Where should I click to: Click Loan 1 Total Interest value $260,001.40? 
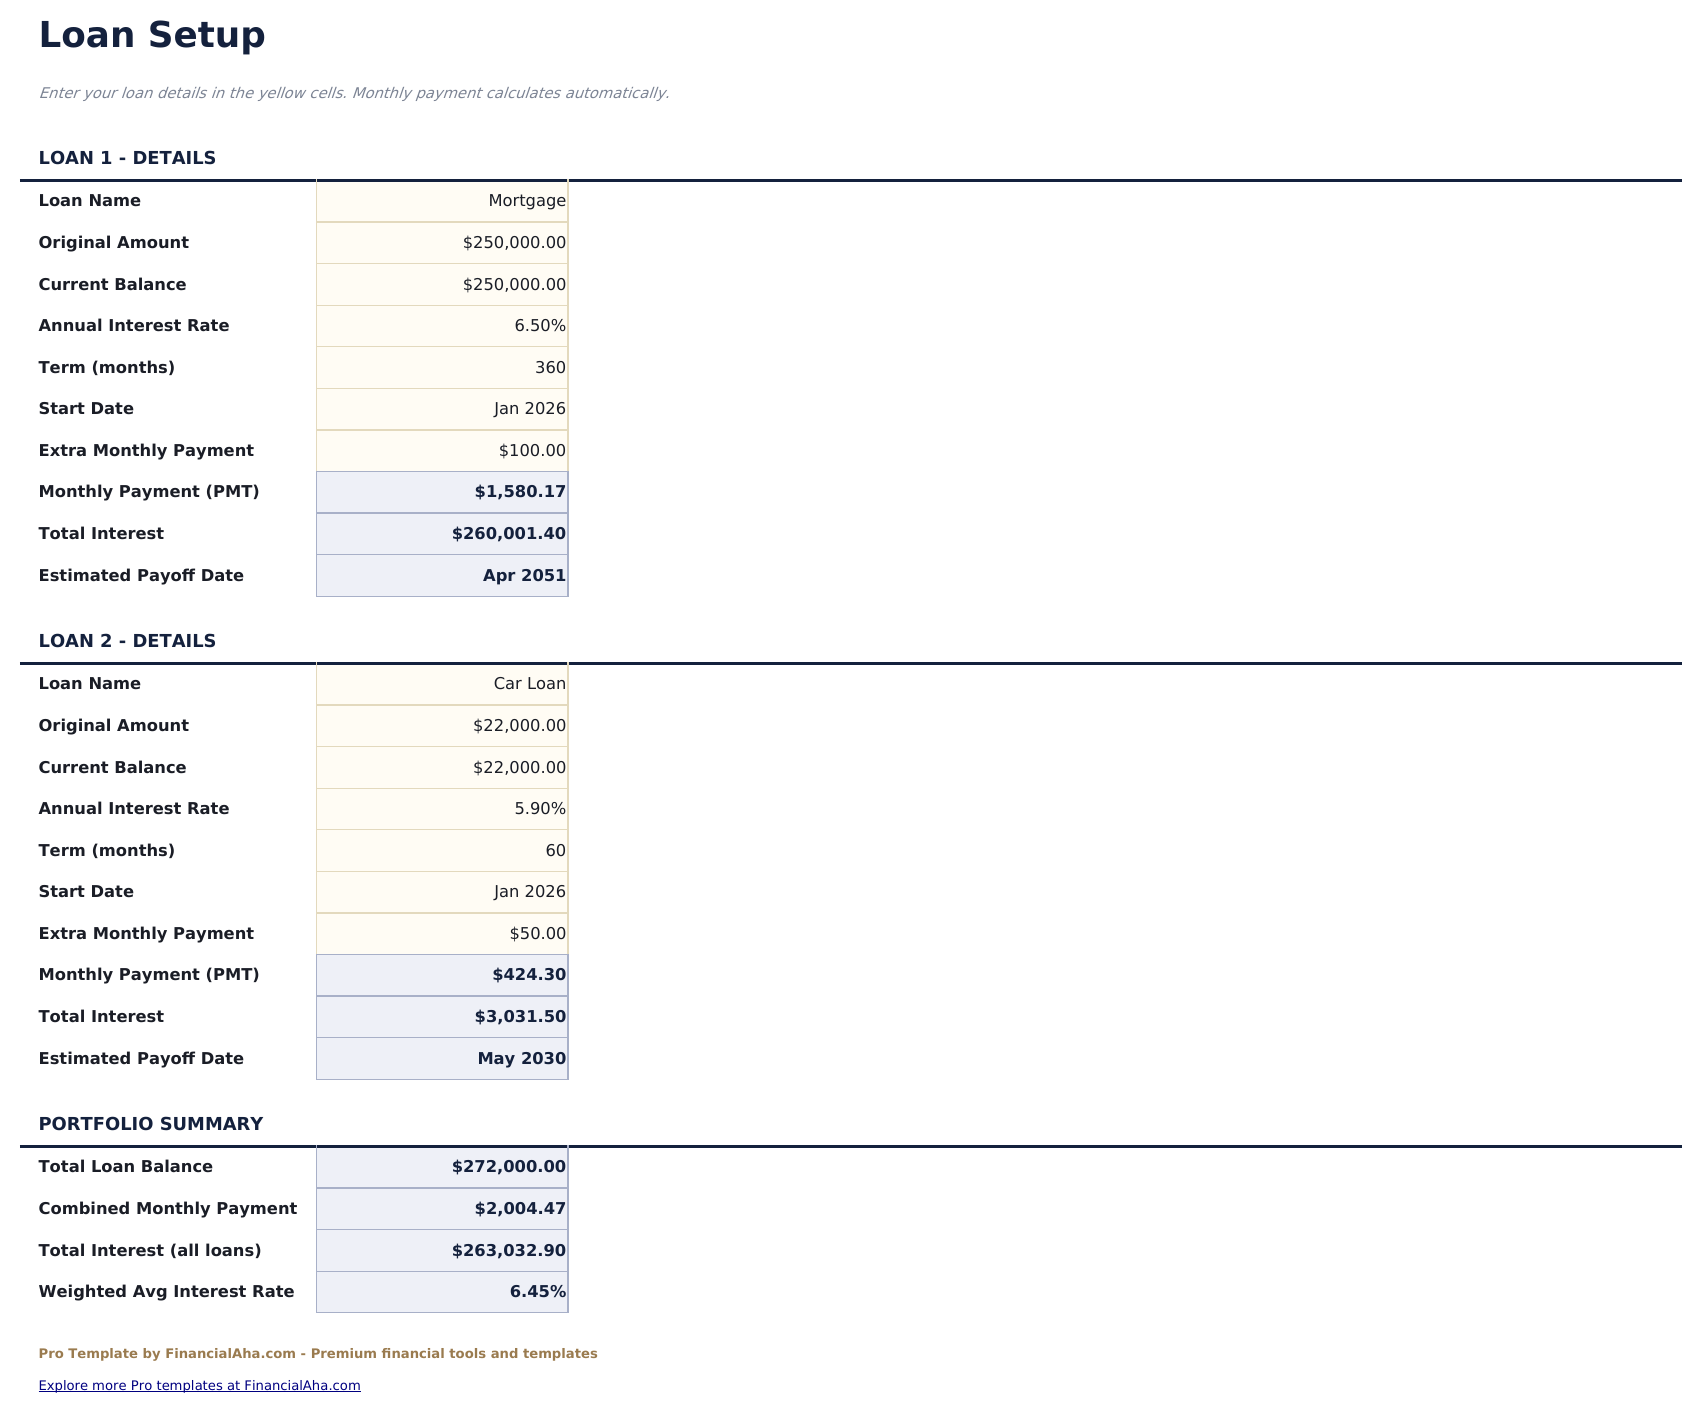(442, 533)
